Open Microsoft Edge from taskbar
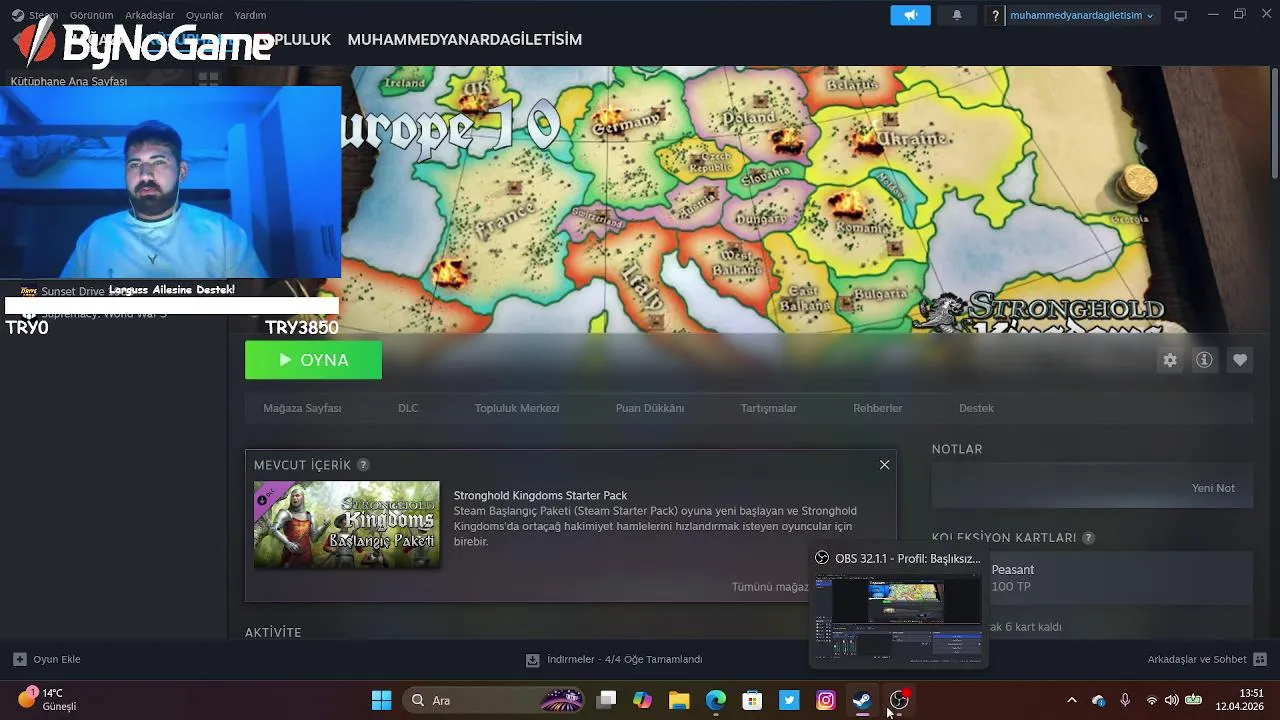Screen dimensions: 1280x720 pos(716,700)
